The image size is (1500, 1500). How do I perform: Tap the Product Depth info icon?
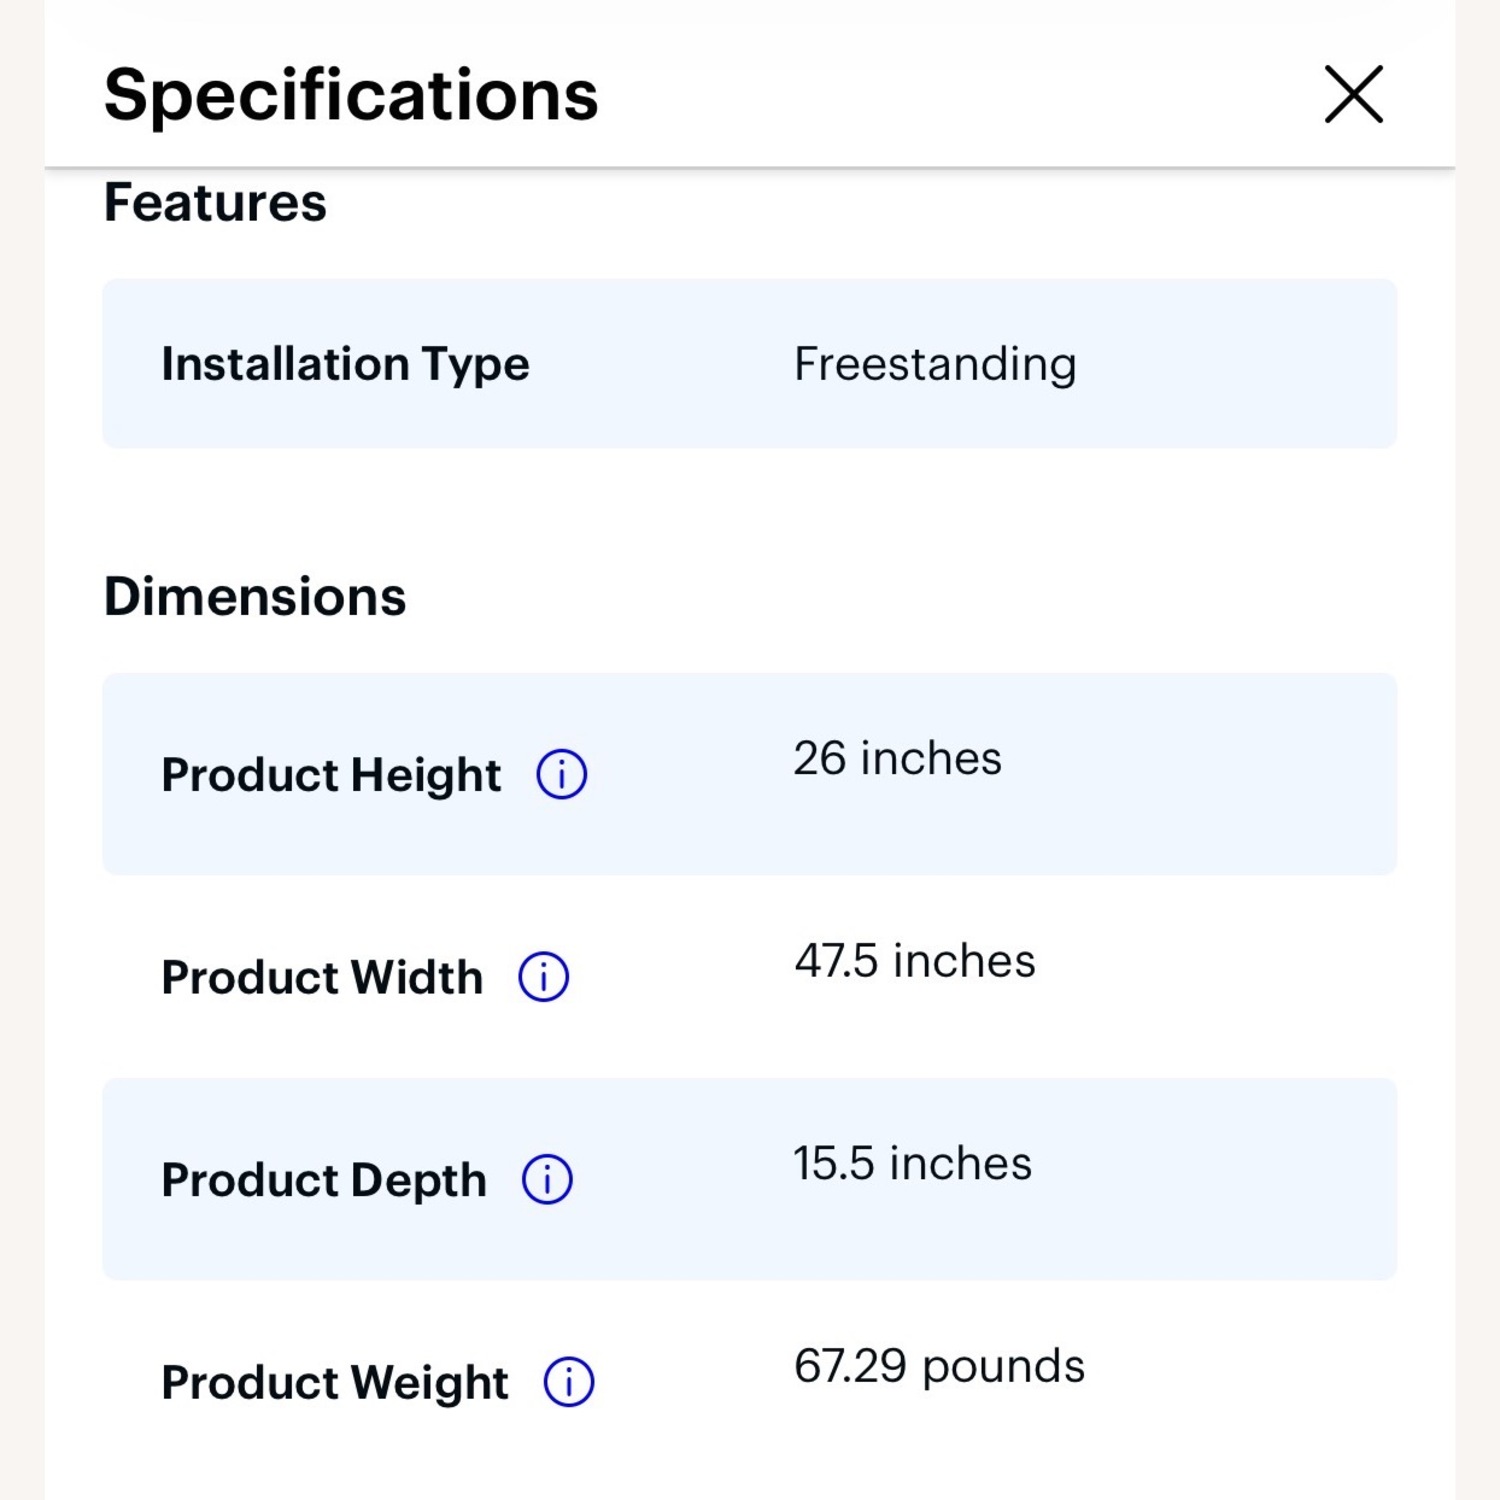point(547,1180)
